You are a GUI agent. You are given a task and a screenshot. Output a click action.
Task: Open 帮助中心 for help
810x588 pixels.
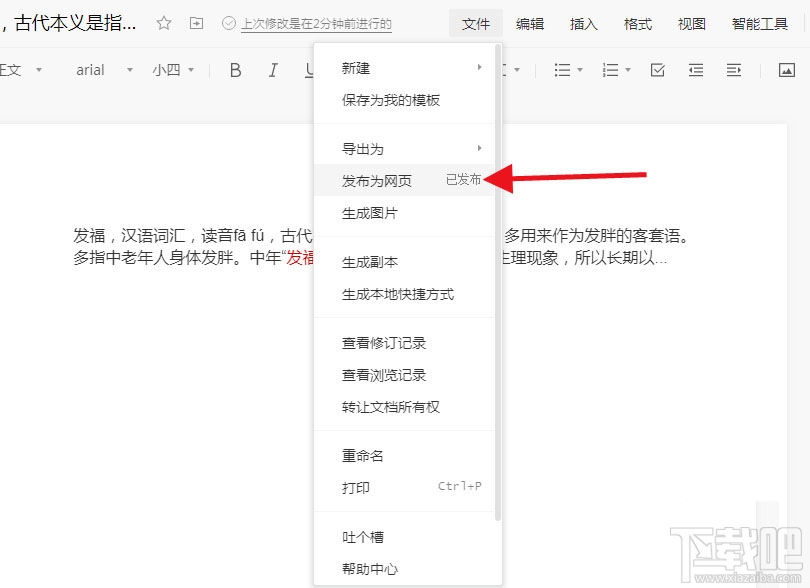(372, 568)
